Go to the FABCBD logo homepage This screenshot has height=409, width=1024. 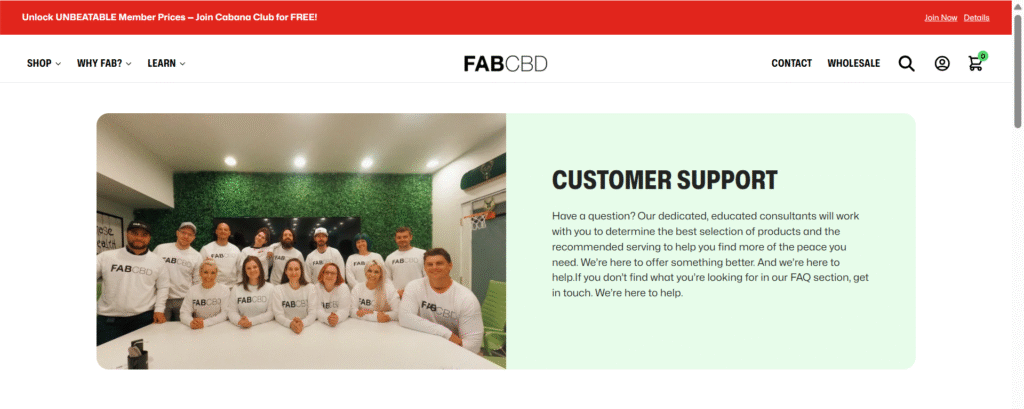point(505,63)
